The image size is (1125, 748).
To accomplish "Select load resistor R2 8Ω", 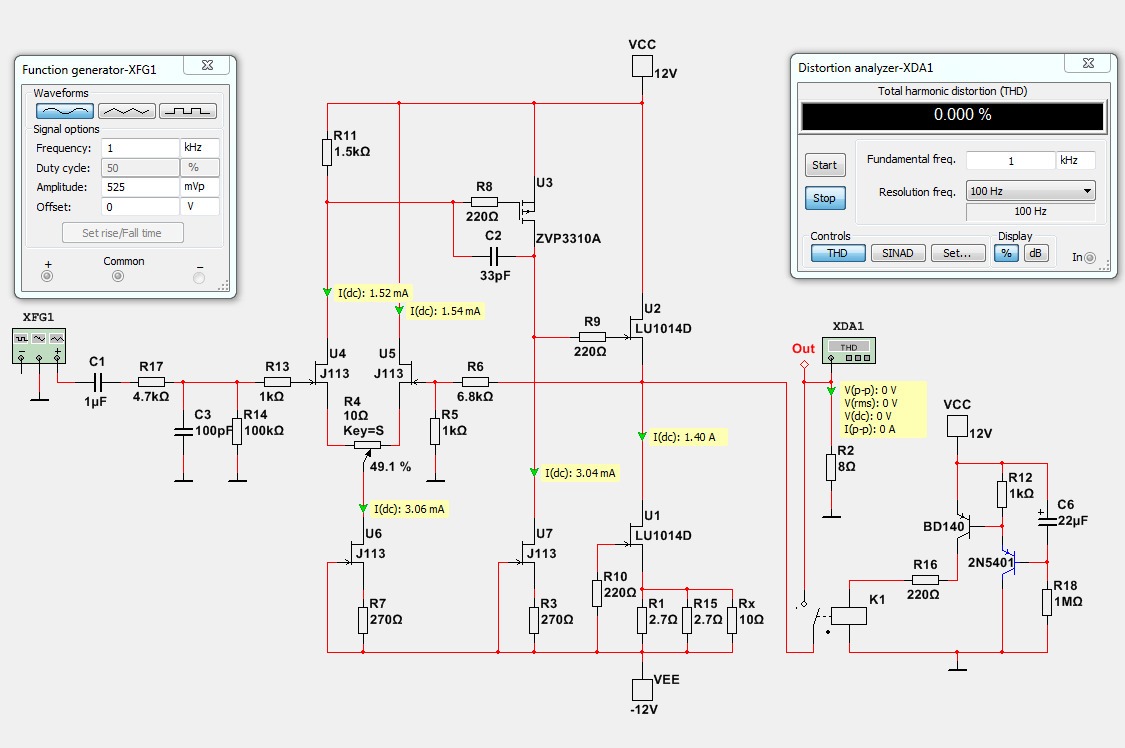I will coord(831,467).
